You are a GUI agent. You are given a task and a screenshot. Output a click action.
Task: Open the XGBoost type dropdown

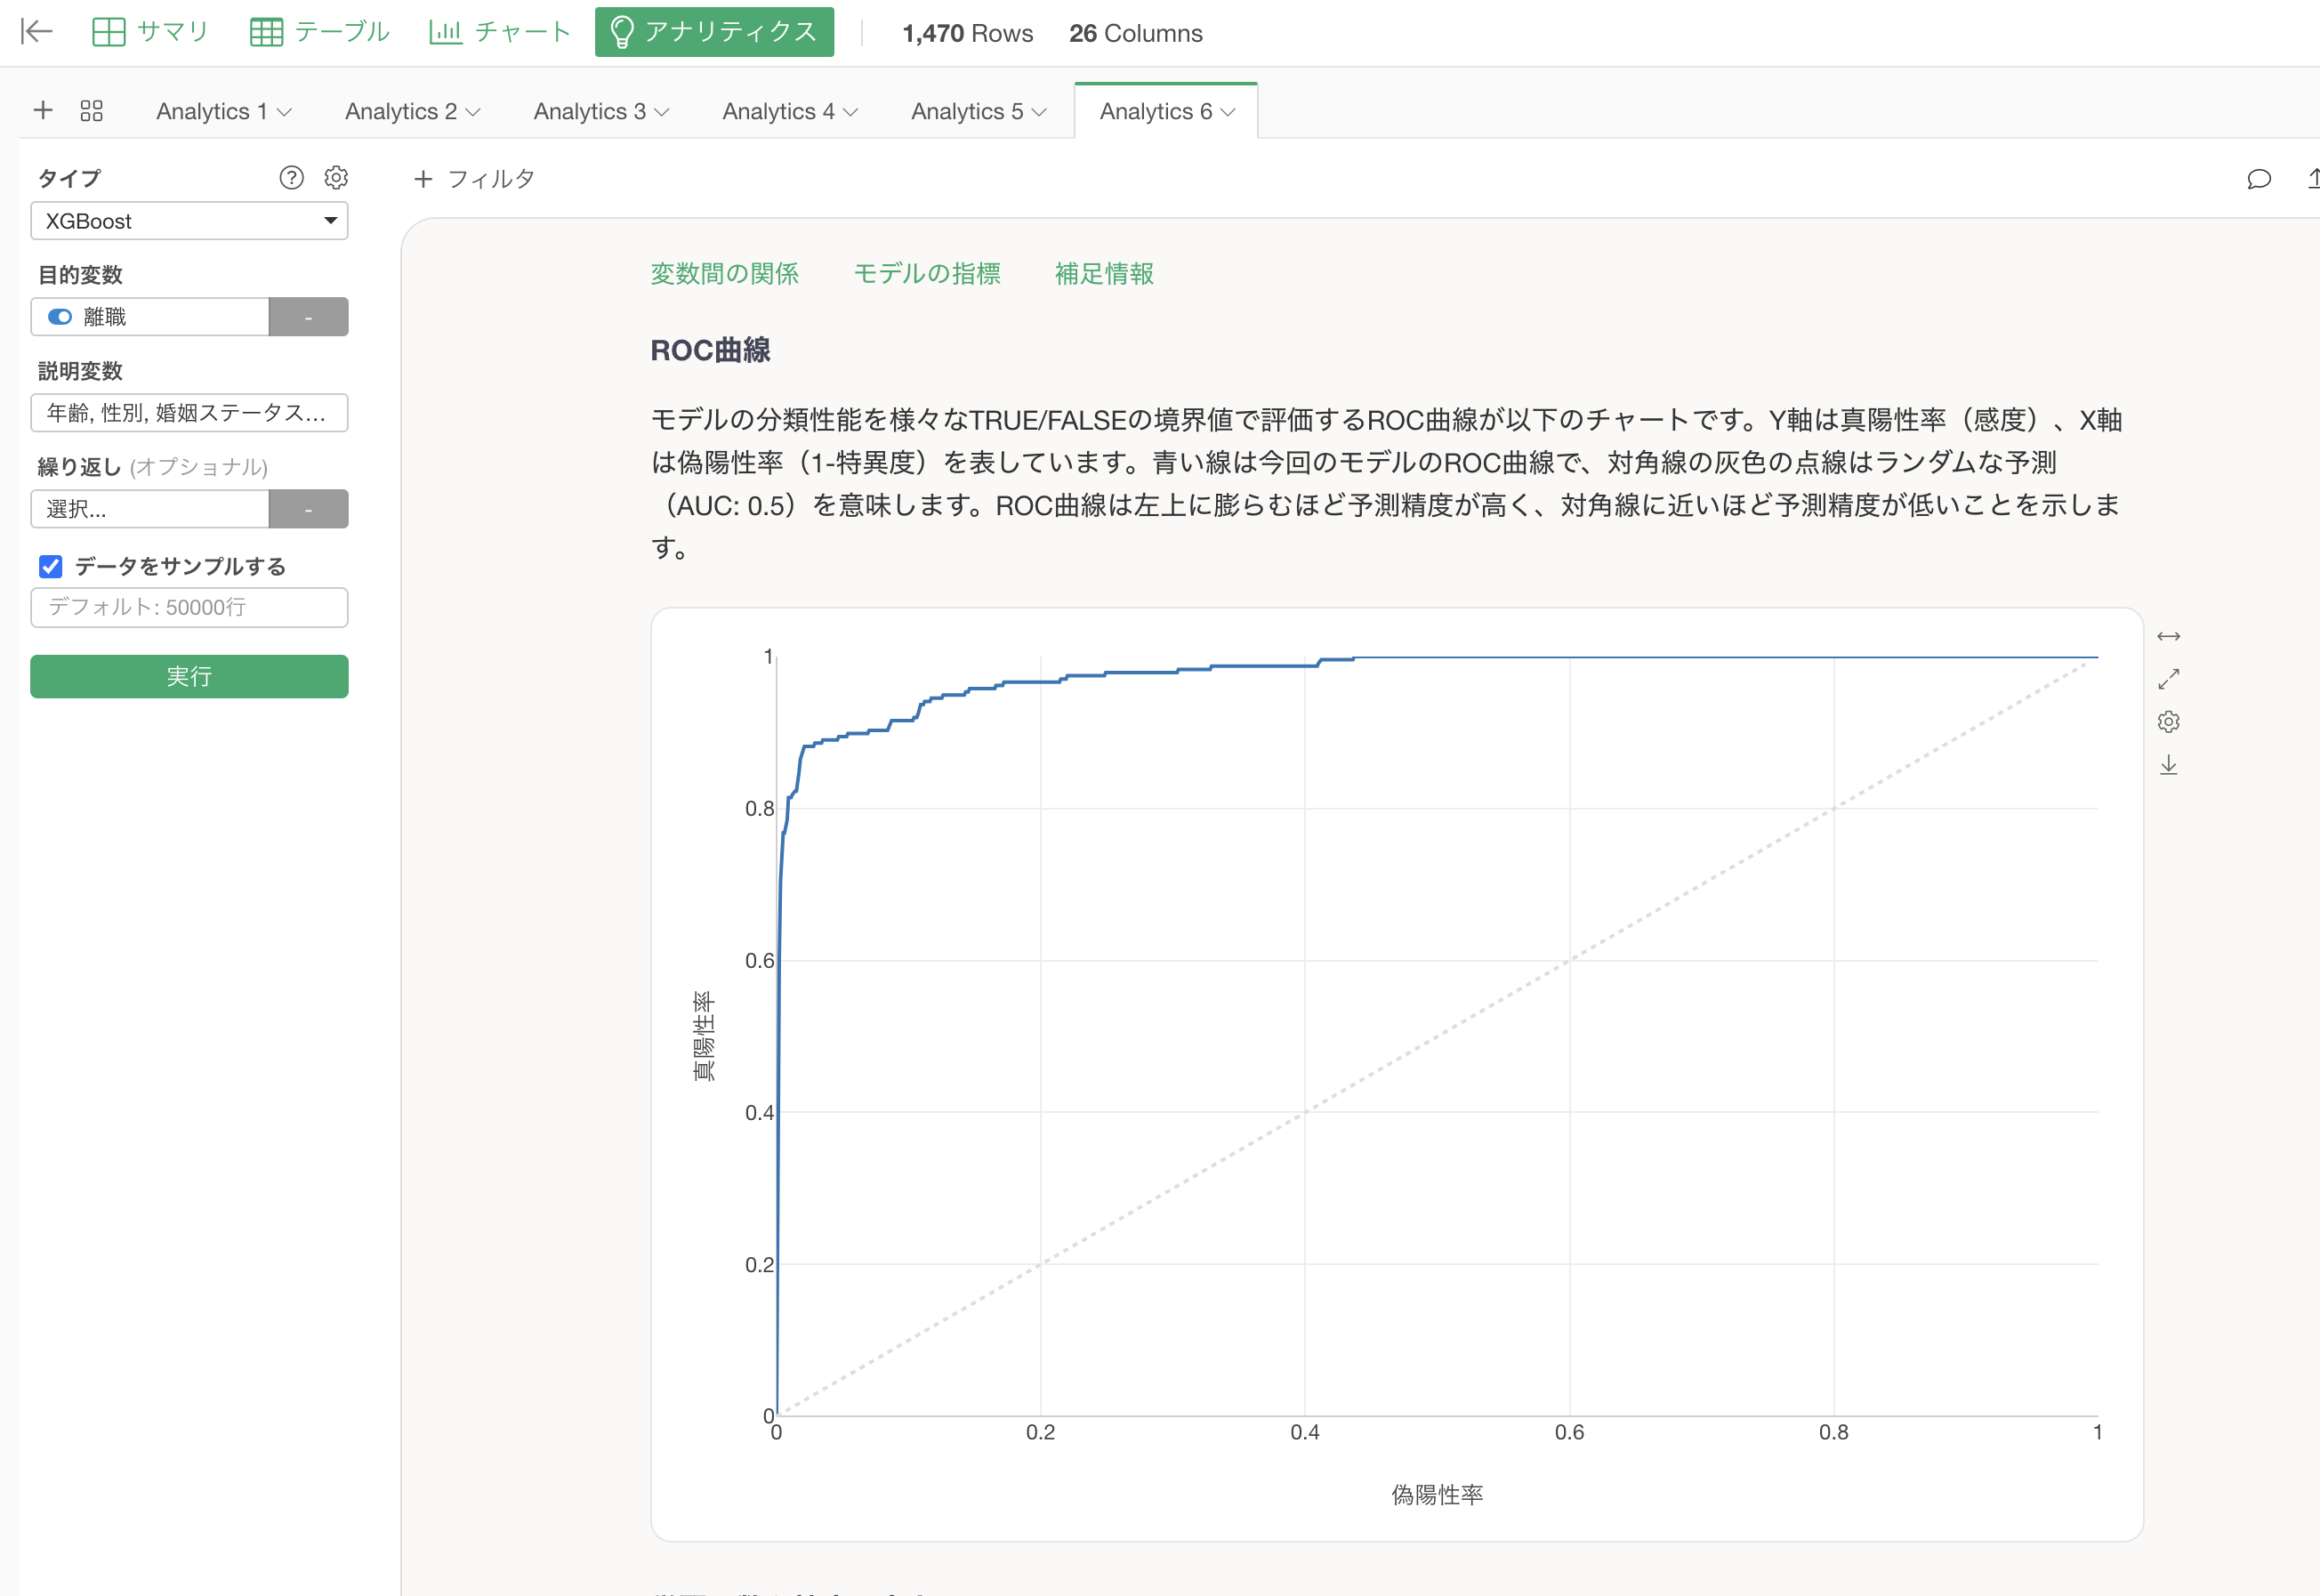[x=189, y=221]
